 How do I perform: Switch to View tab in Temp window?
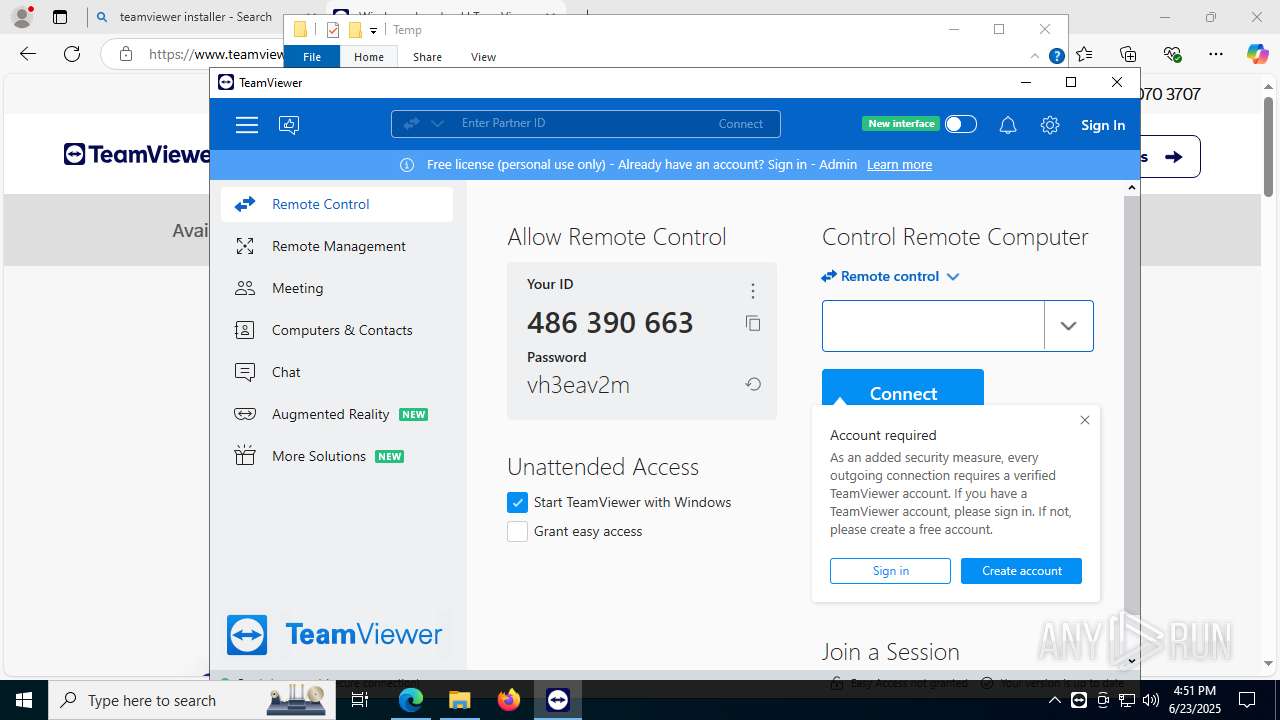pyautogui.click(x=483, y=57)
